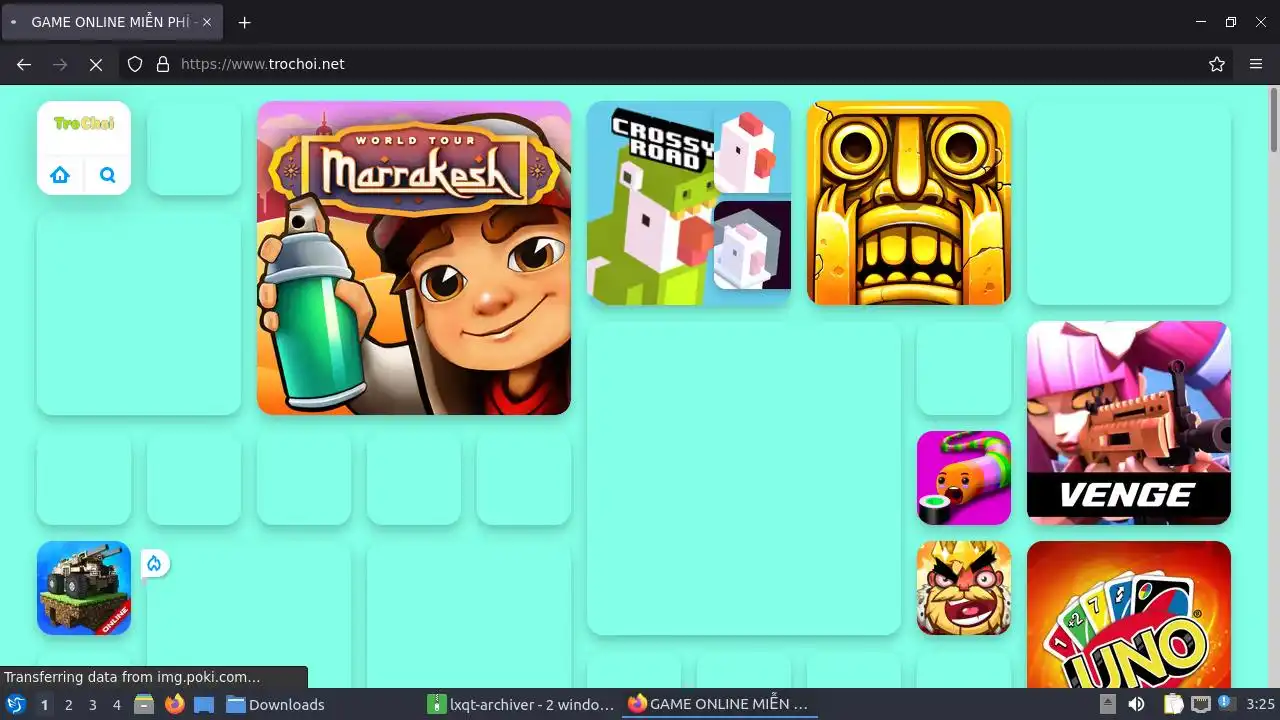Launch the file manager from the panel
1280x720 pixels.
tap(144, 704)
